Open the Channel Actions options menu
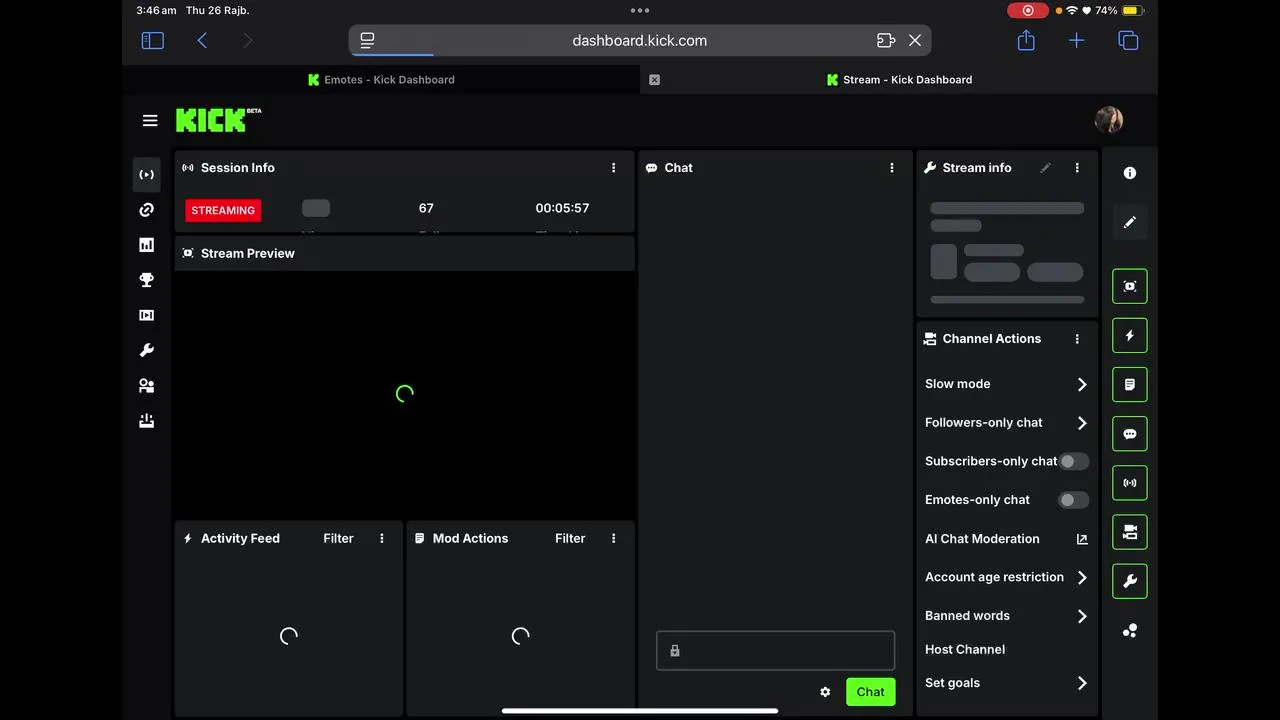1280x720 pixels. tap(1077, 339)
